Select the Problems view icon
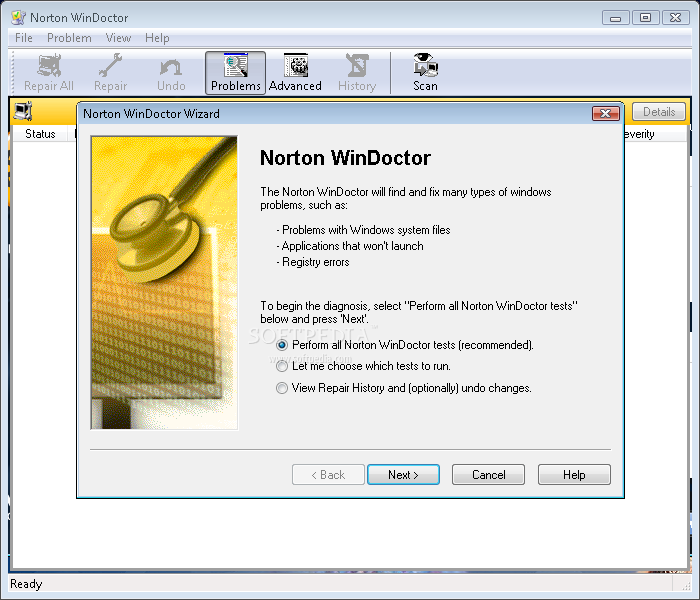 pyautogui.click(x=235, y=72)
